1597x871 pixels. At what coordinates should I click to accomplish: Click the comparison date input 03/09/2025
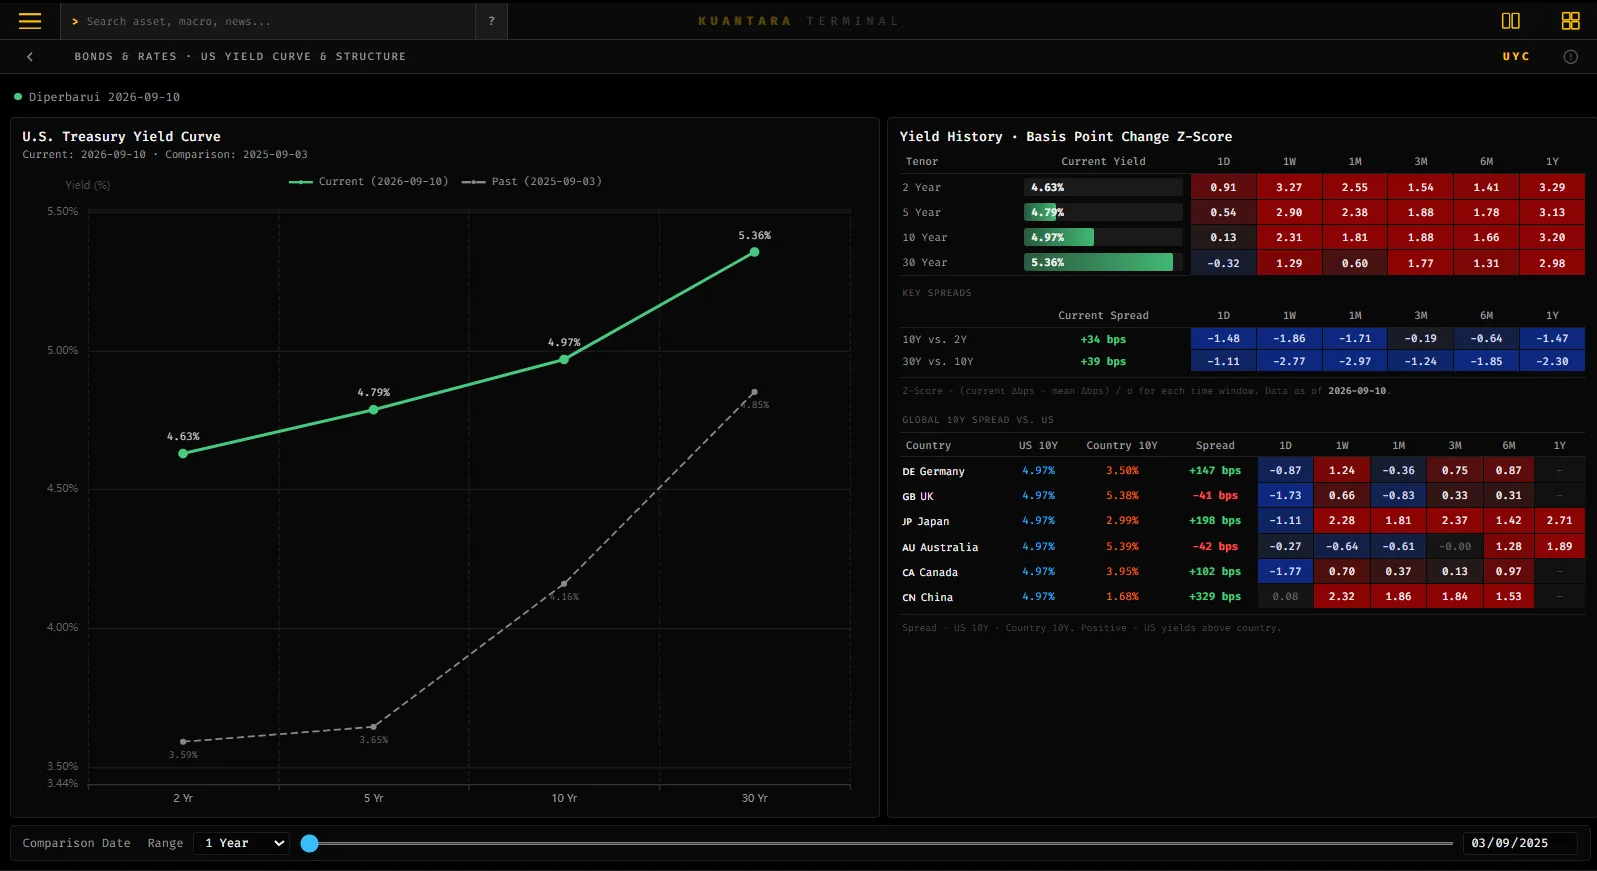pos(1520,843)
